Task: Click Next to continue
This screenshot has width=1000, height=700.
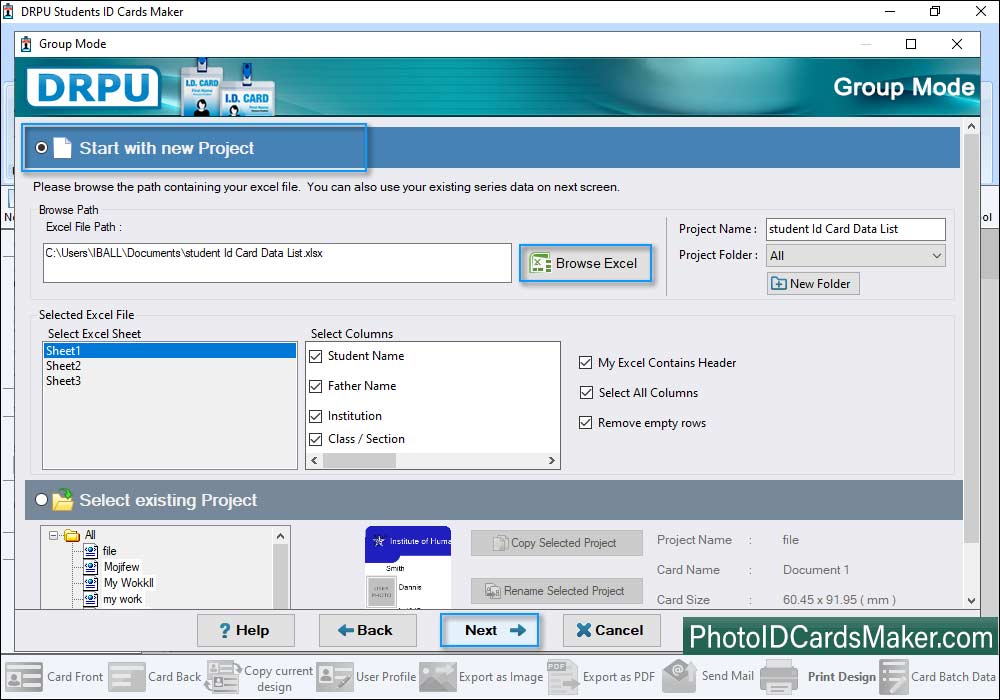Action: (x=489, y=631)
